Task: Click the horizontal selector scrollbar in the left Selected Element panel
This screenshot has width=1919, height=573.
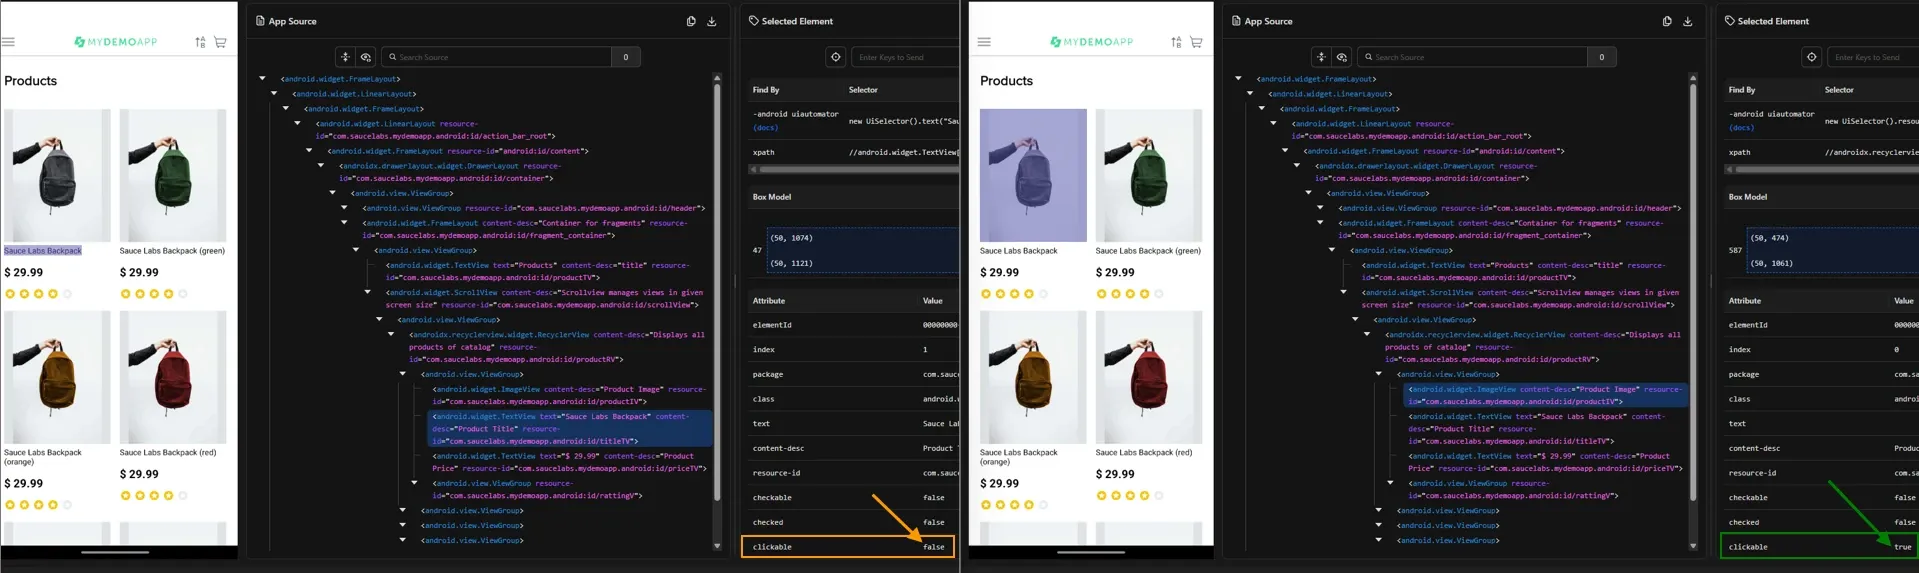Action: point(857,170)
